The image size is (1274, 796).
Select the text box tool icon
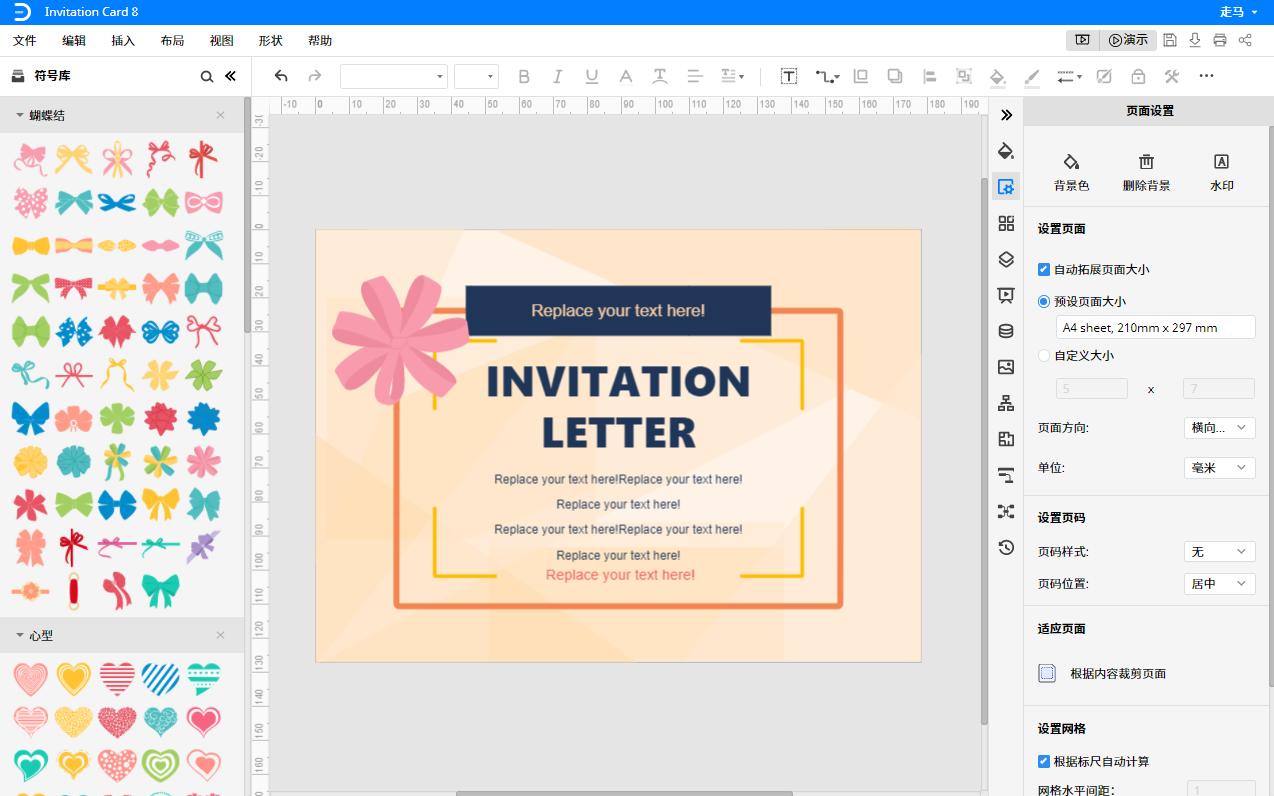(789, 76)
